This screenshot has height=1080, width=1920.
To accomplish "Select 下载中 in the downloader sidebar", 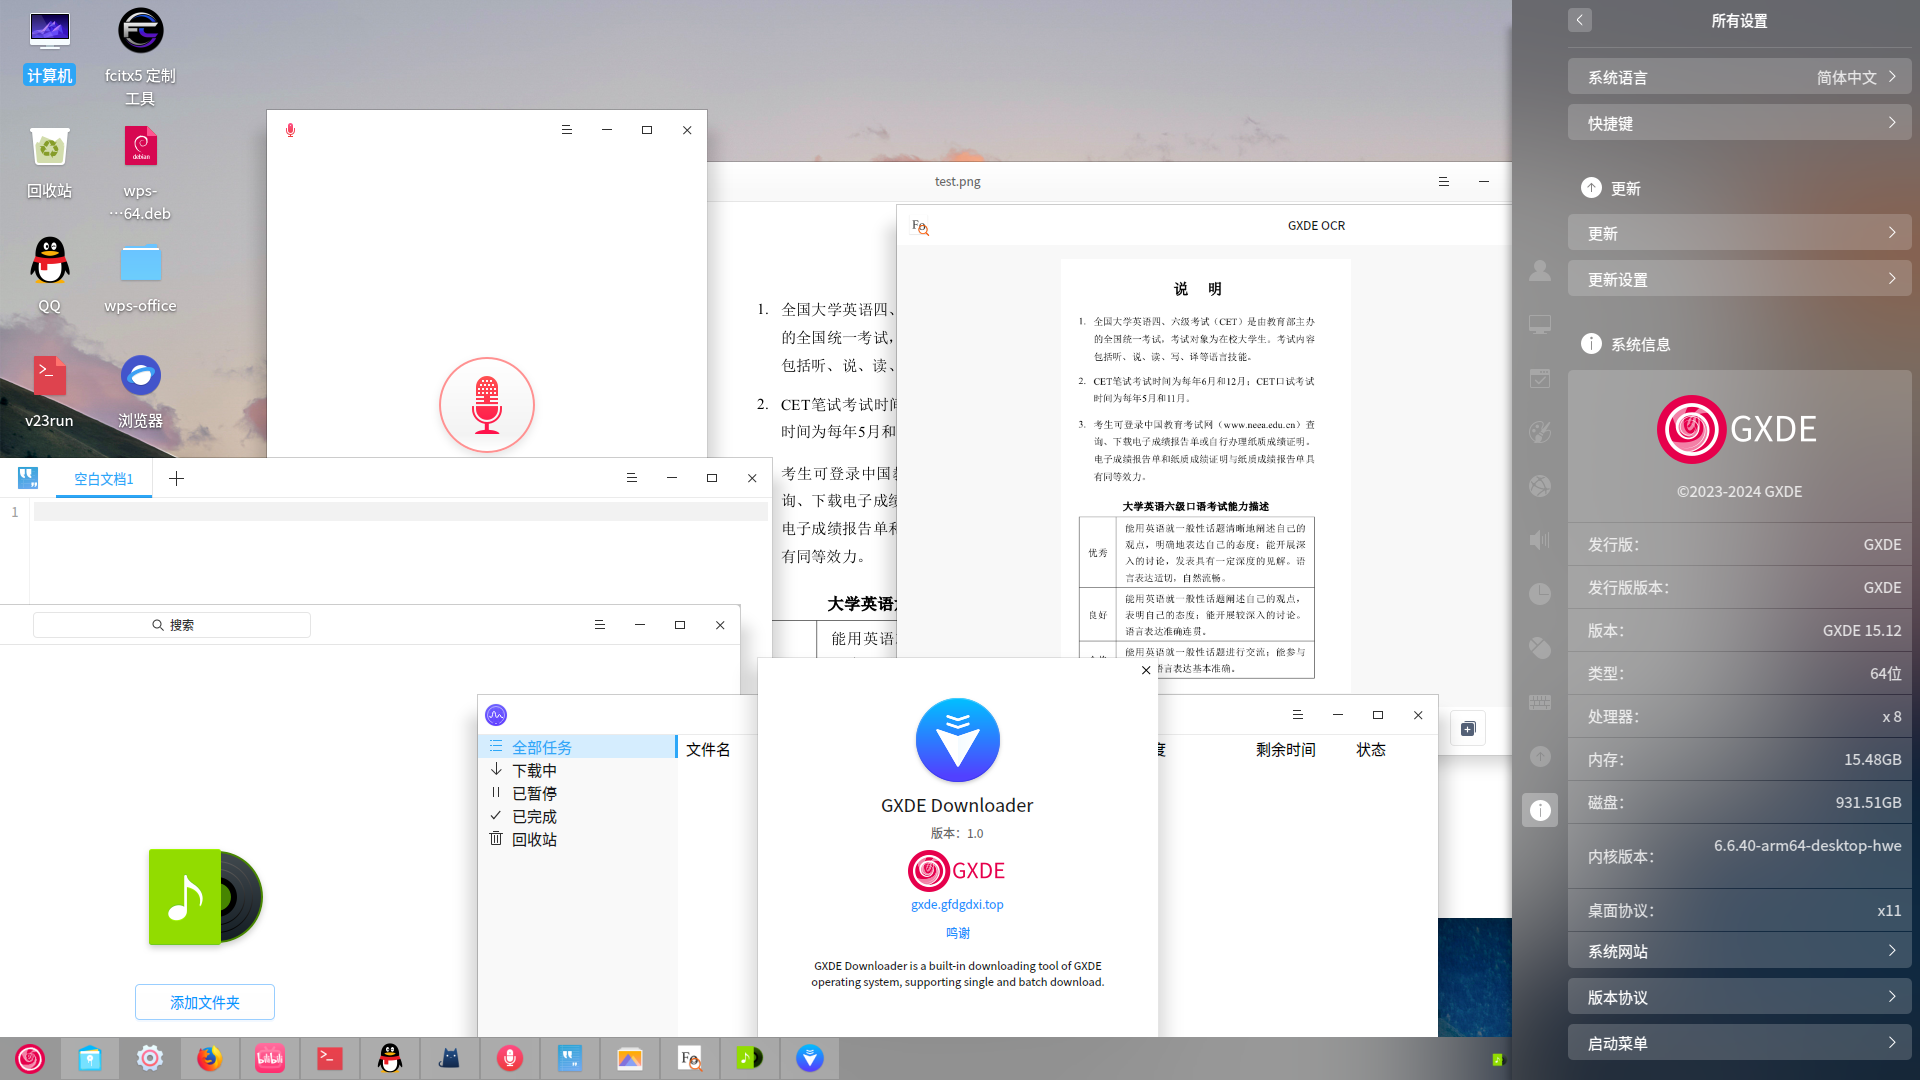I will (578, 770).
